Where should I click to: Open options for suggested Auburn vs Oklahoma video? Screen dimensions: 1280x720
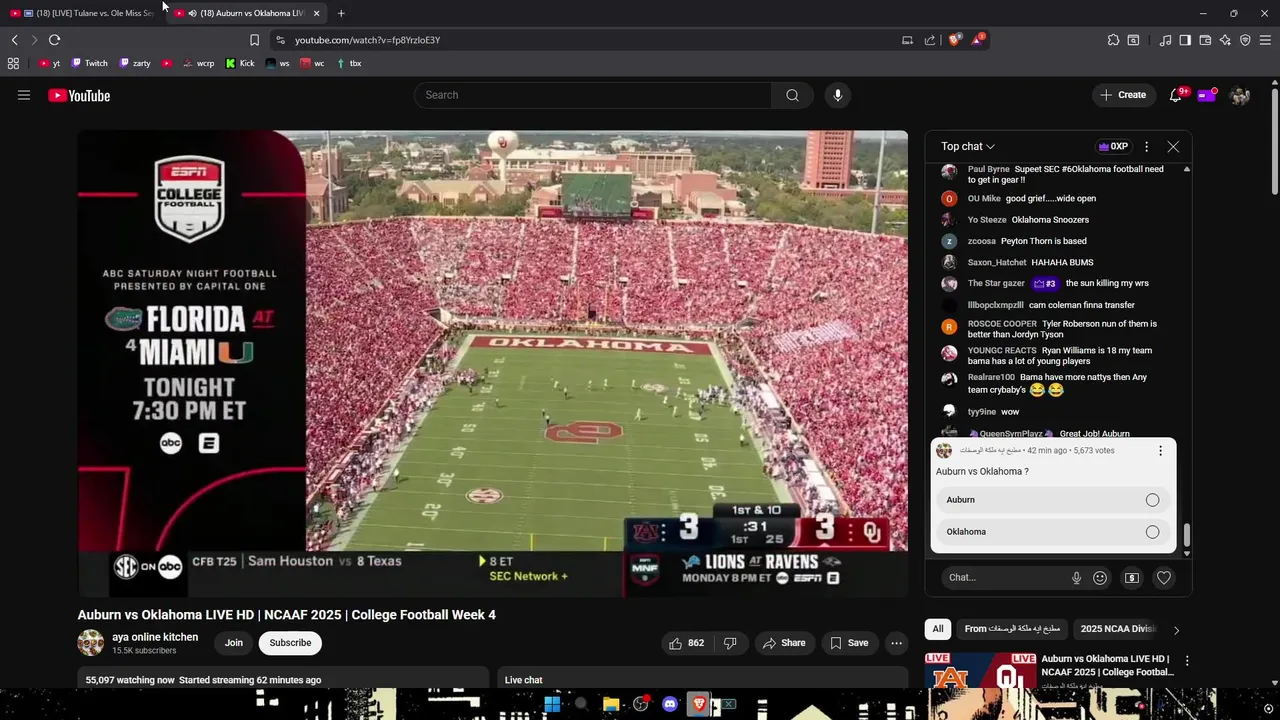click(1187, 661)
